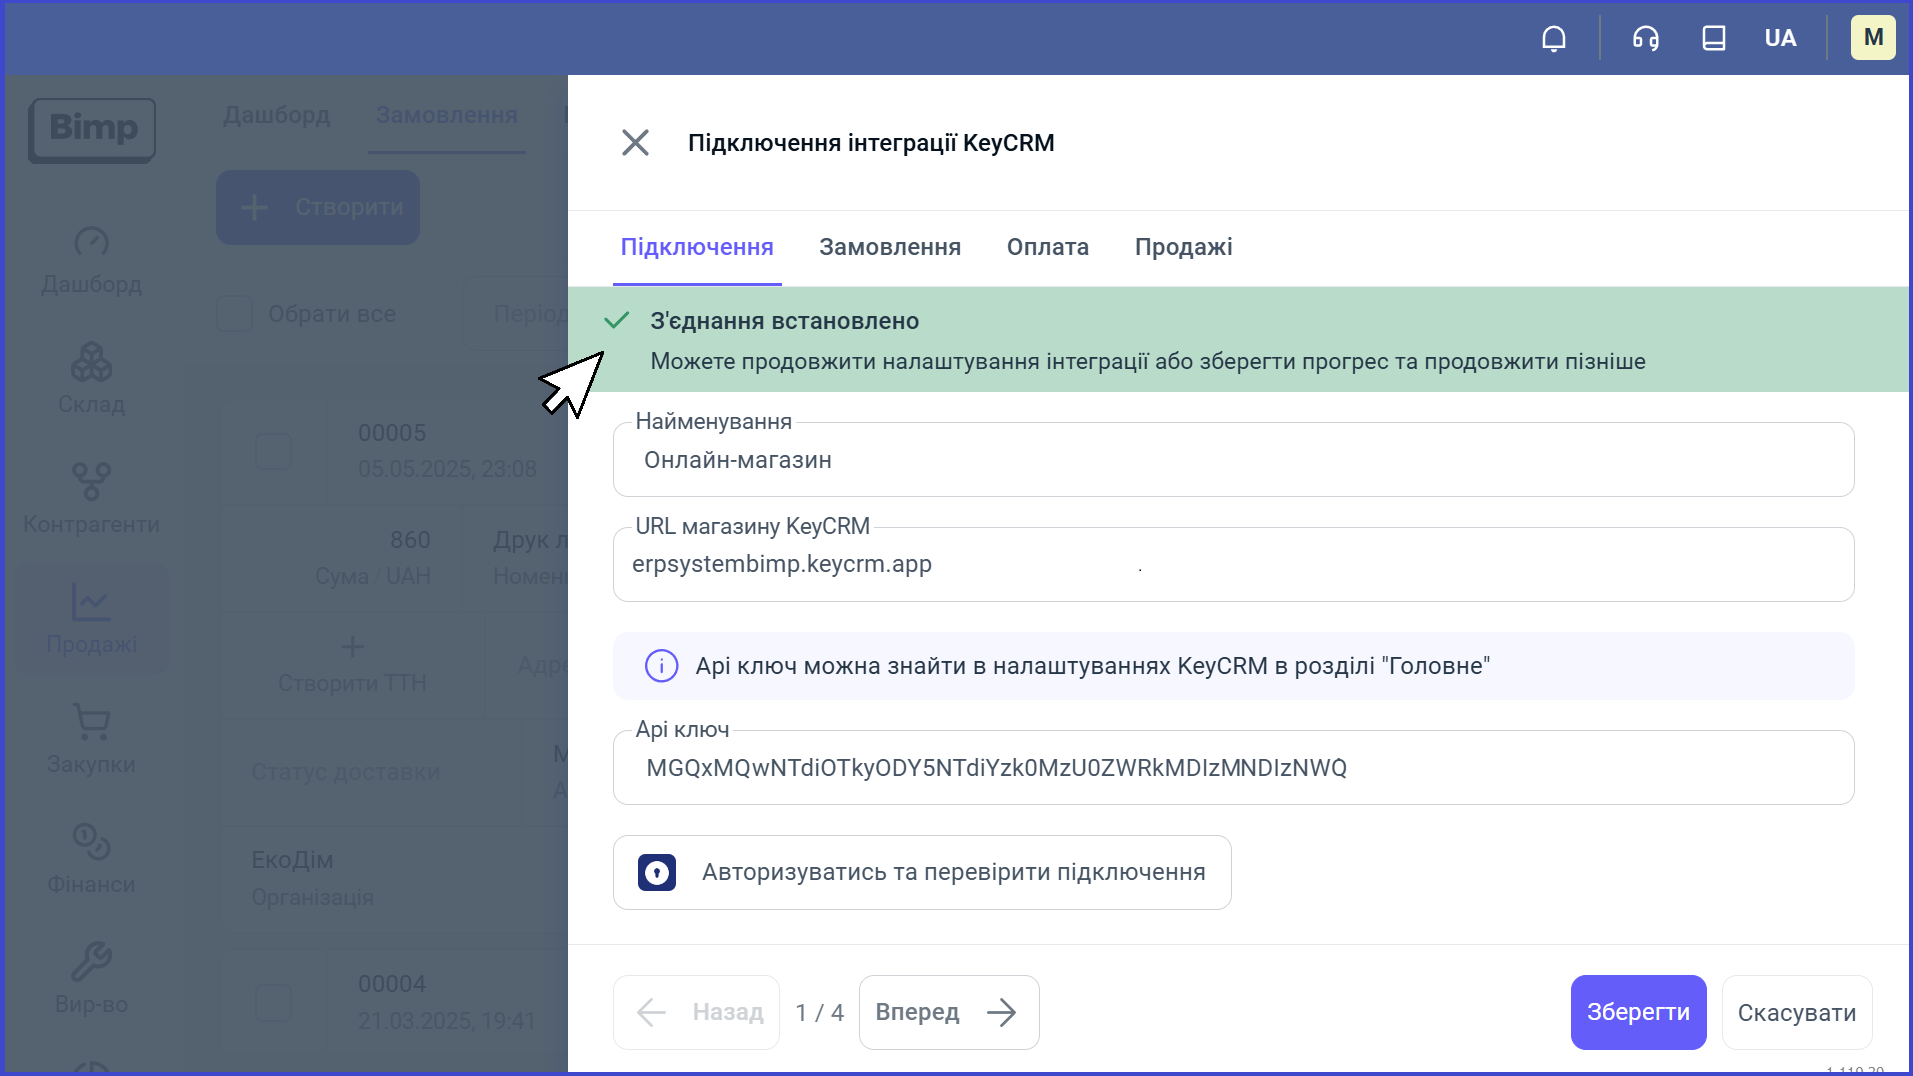Open Склад in sidebar
This screenshot has width=1913, height=1076.
coord(91,380)
